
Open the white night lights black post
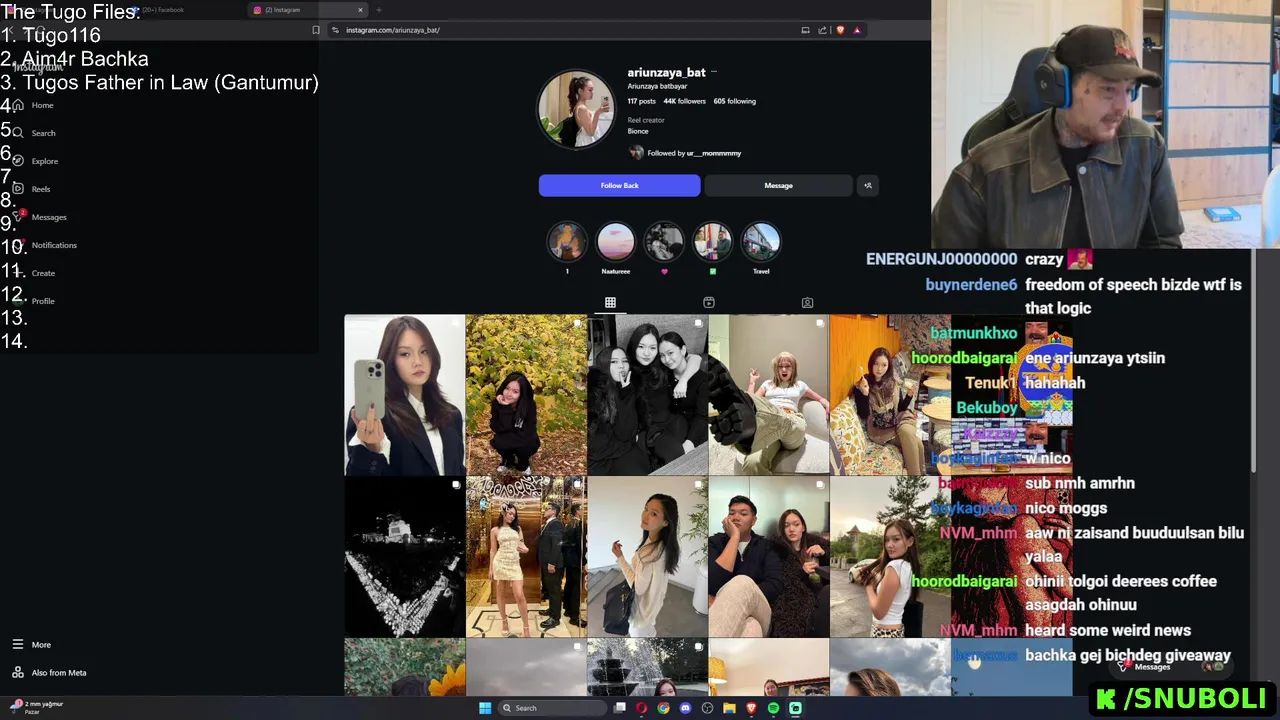(x=405, y=557)
